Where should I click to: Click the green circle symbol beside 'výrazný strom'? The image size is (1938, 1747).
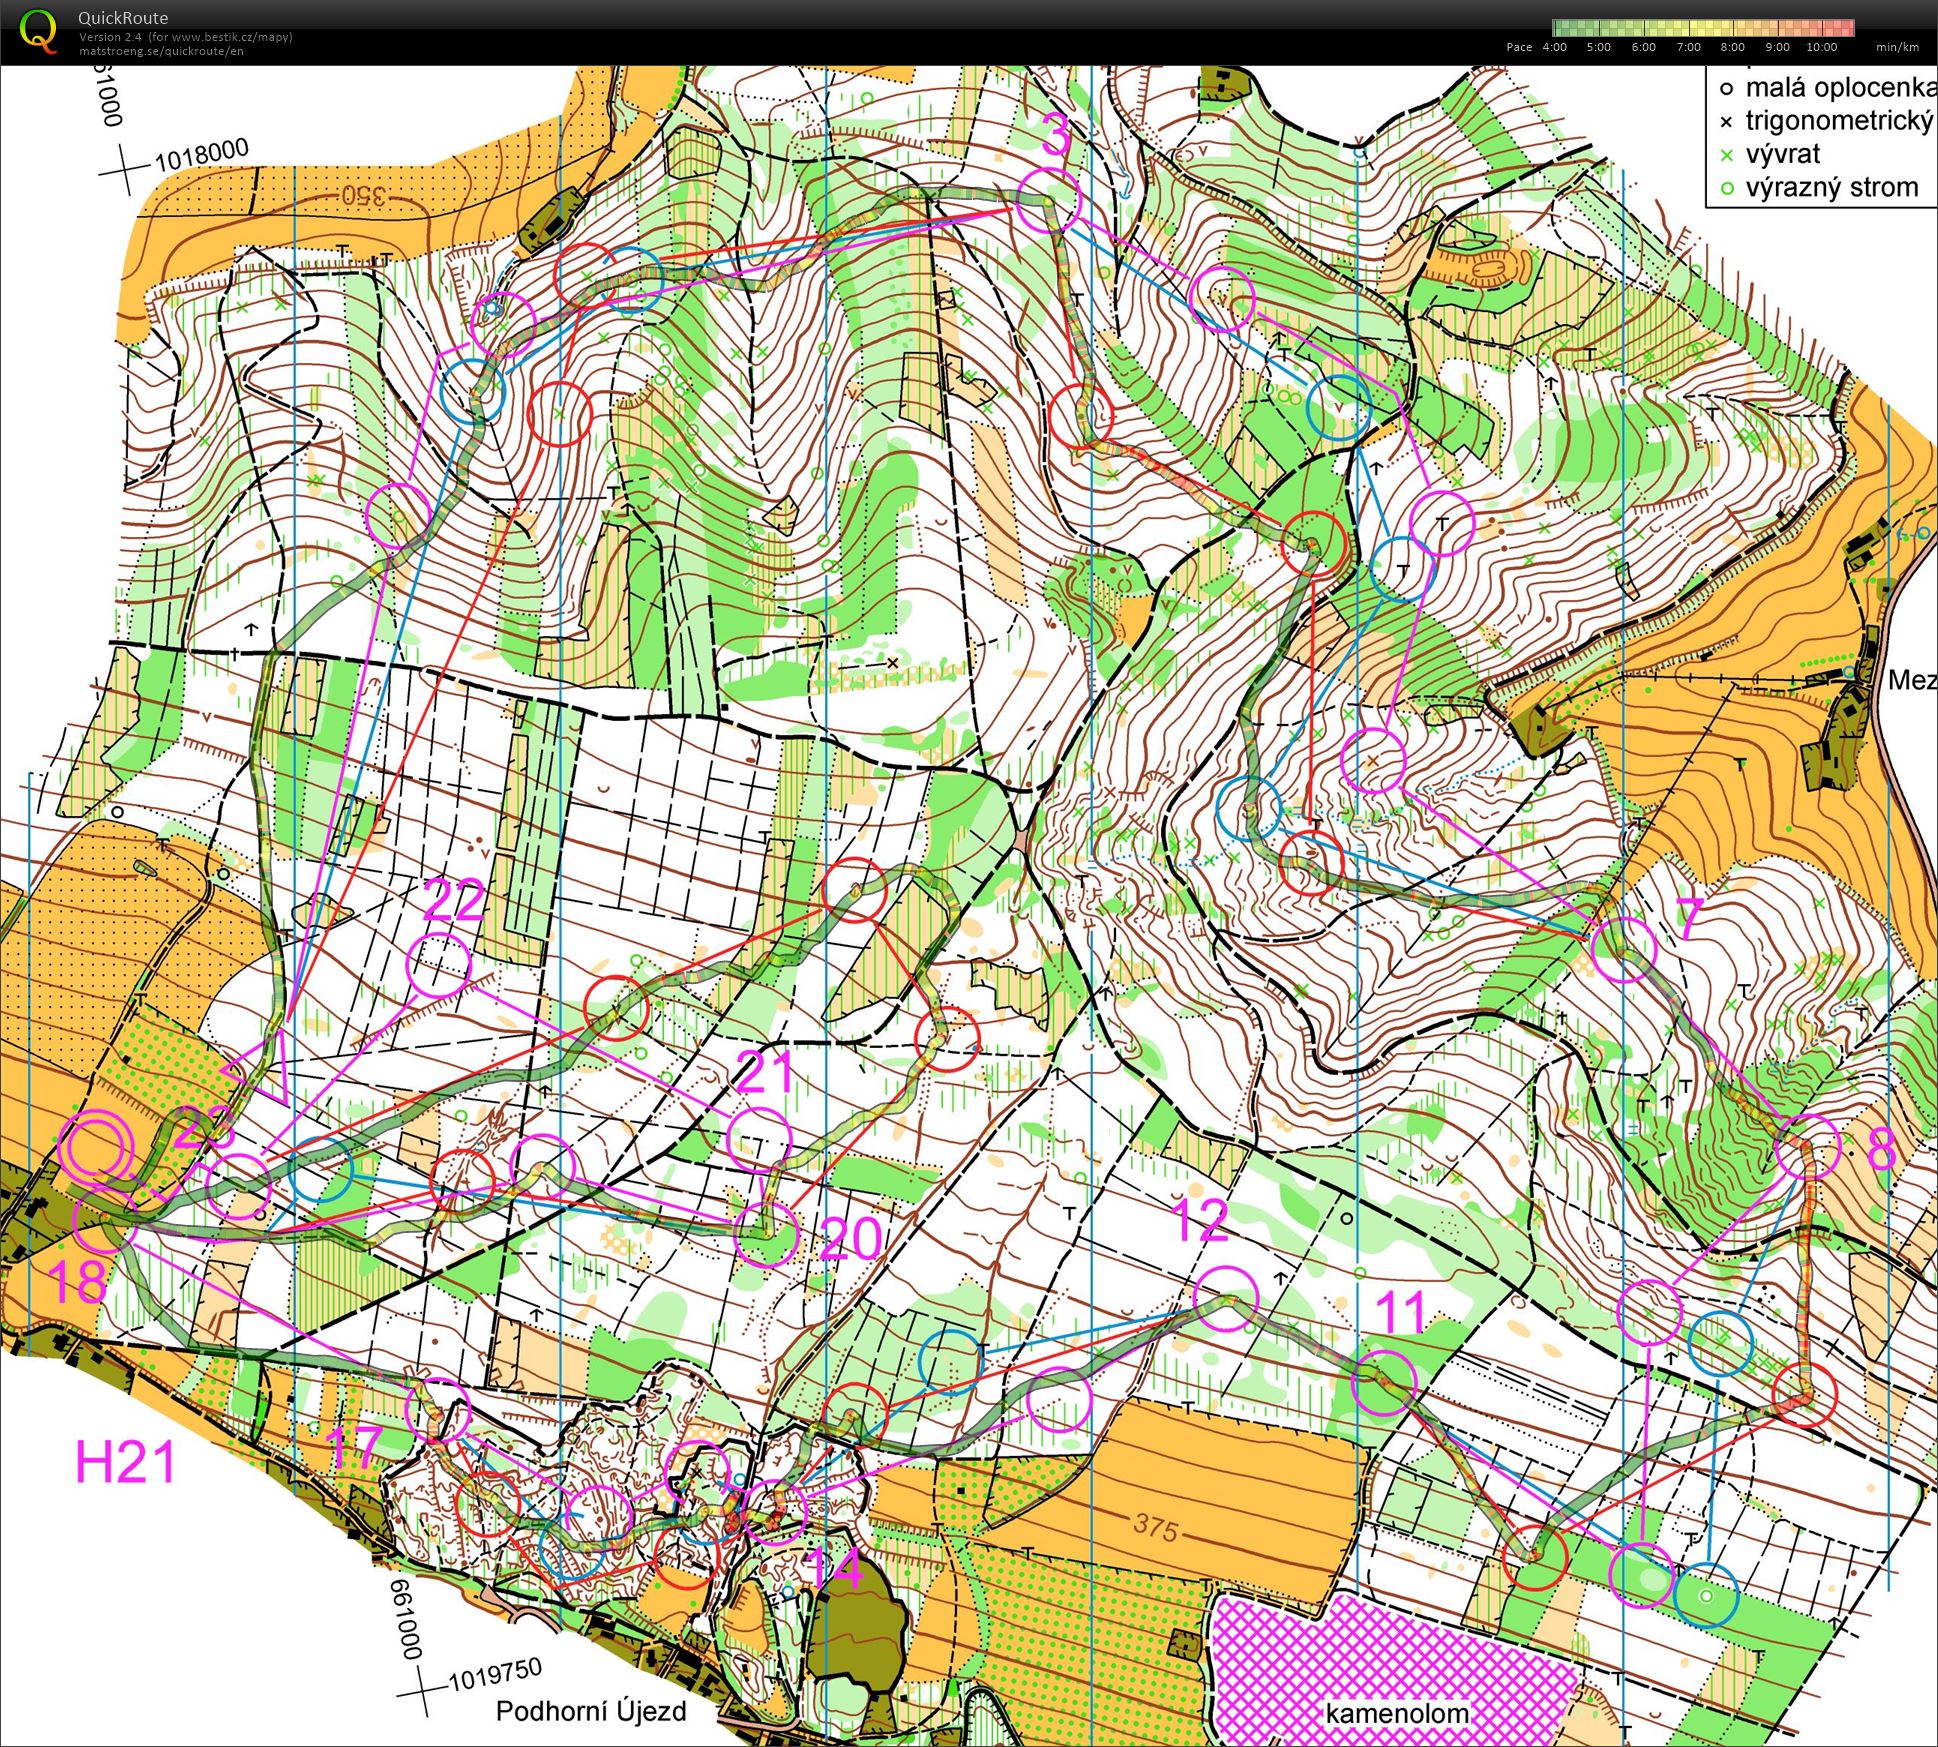(1726, 189)
